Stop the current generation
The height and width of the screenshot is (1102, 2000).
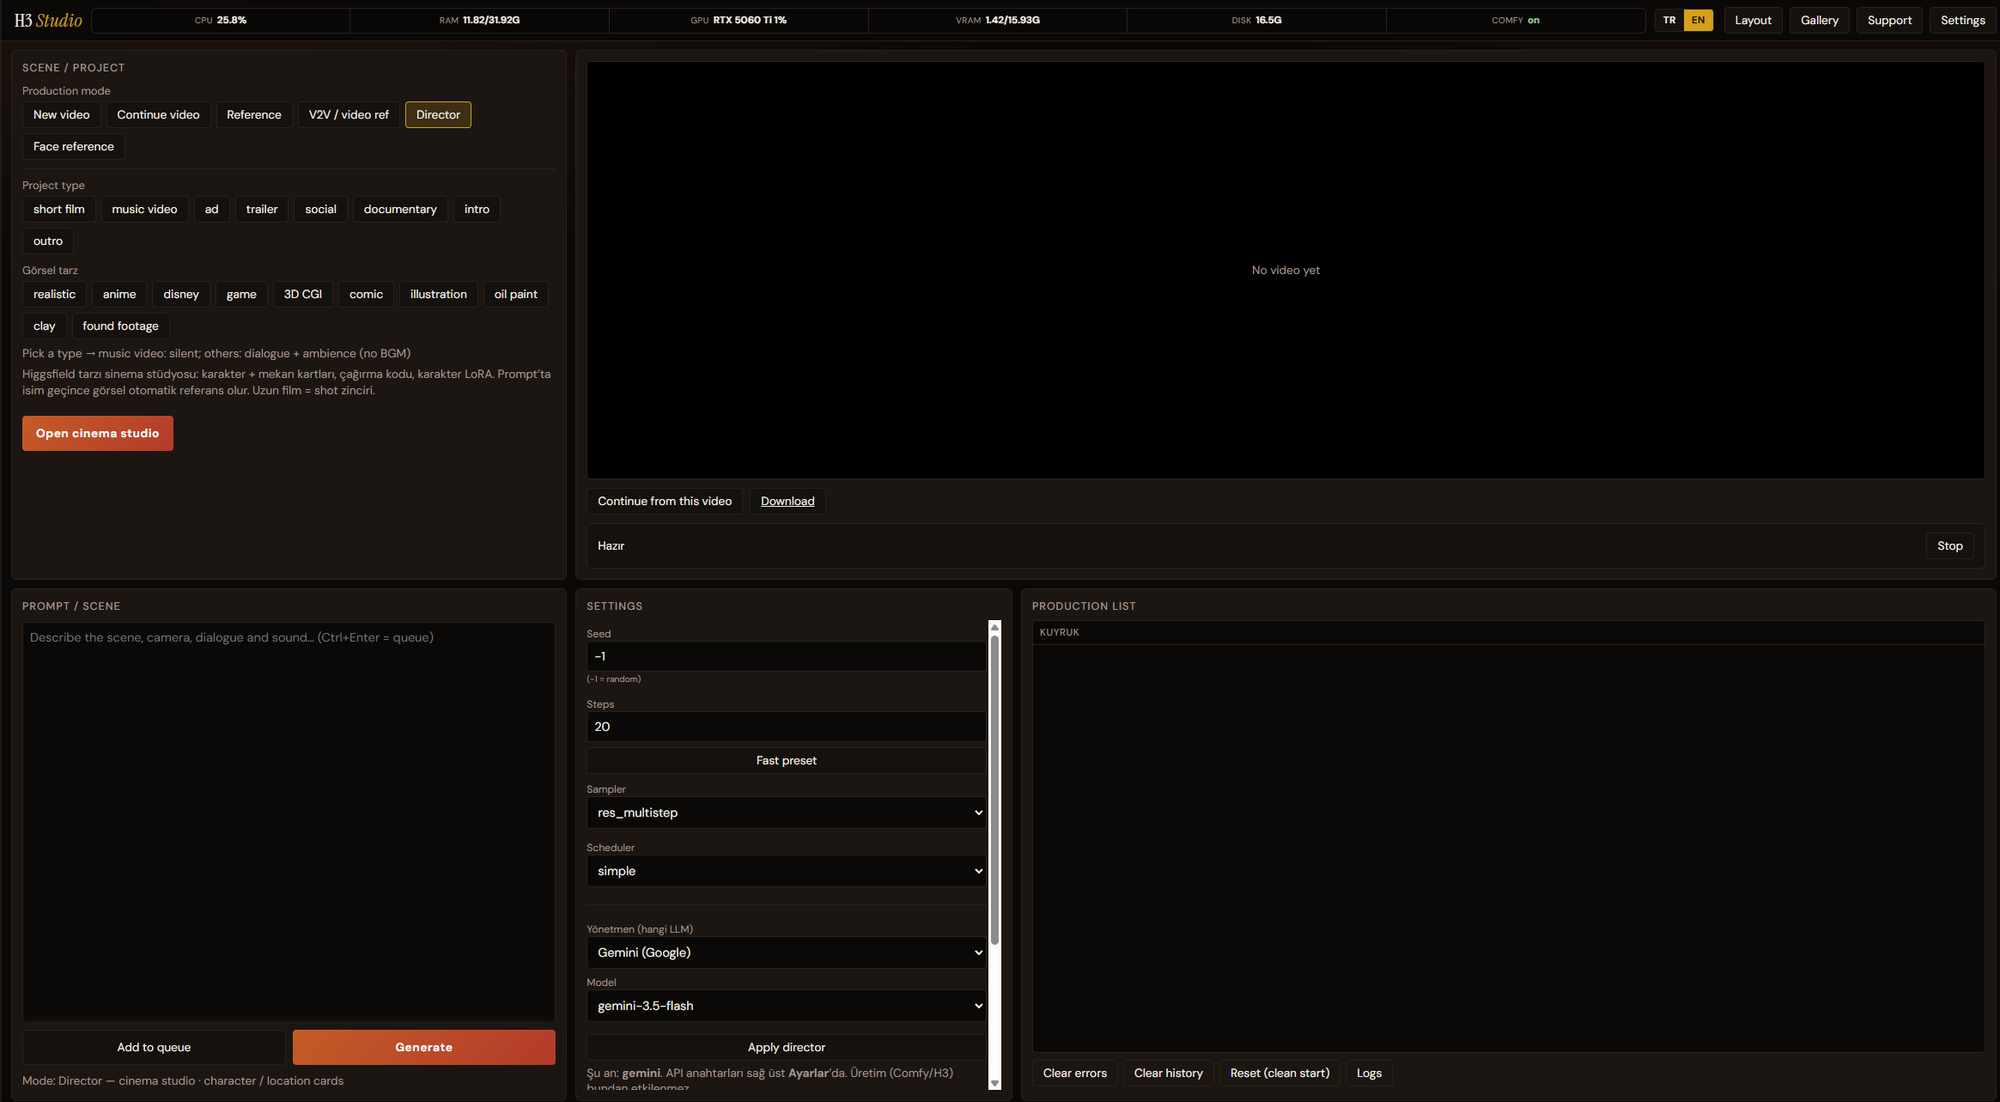point(1950,546)
